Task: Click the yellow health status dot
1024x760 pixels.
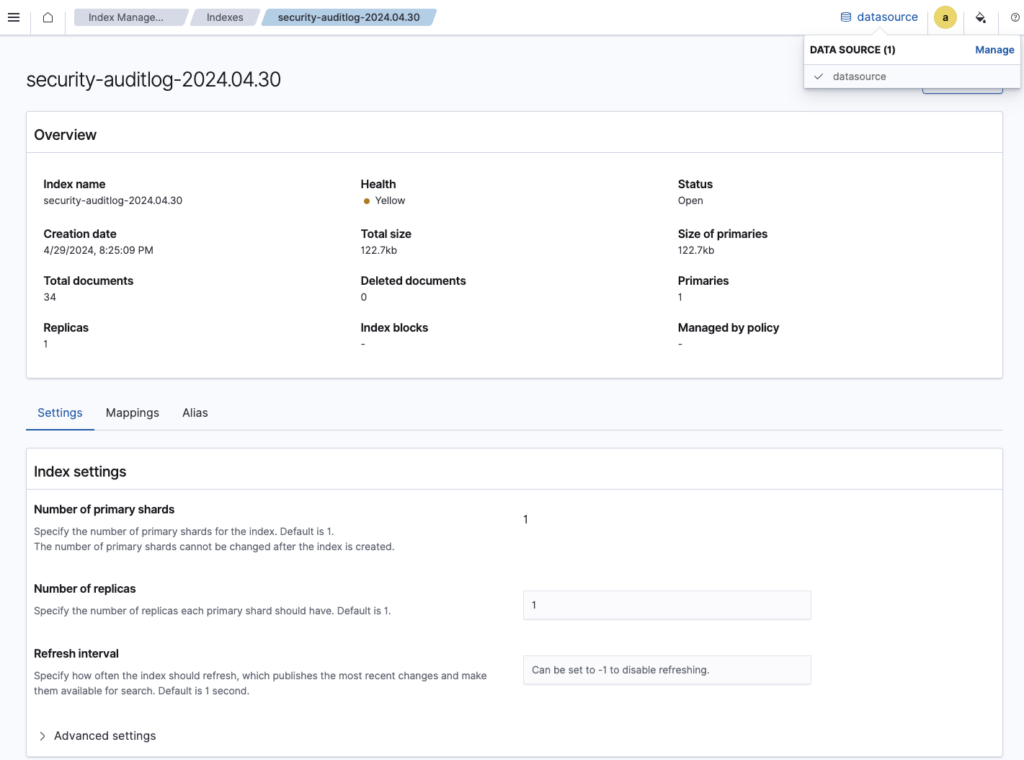Action: [367, 201]
